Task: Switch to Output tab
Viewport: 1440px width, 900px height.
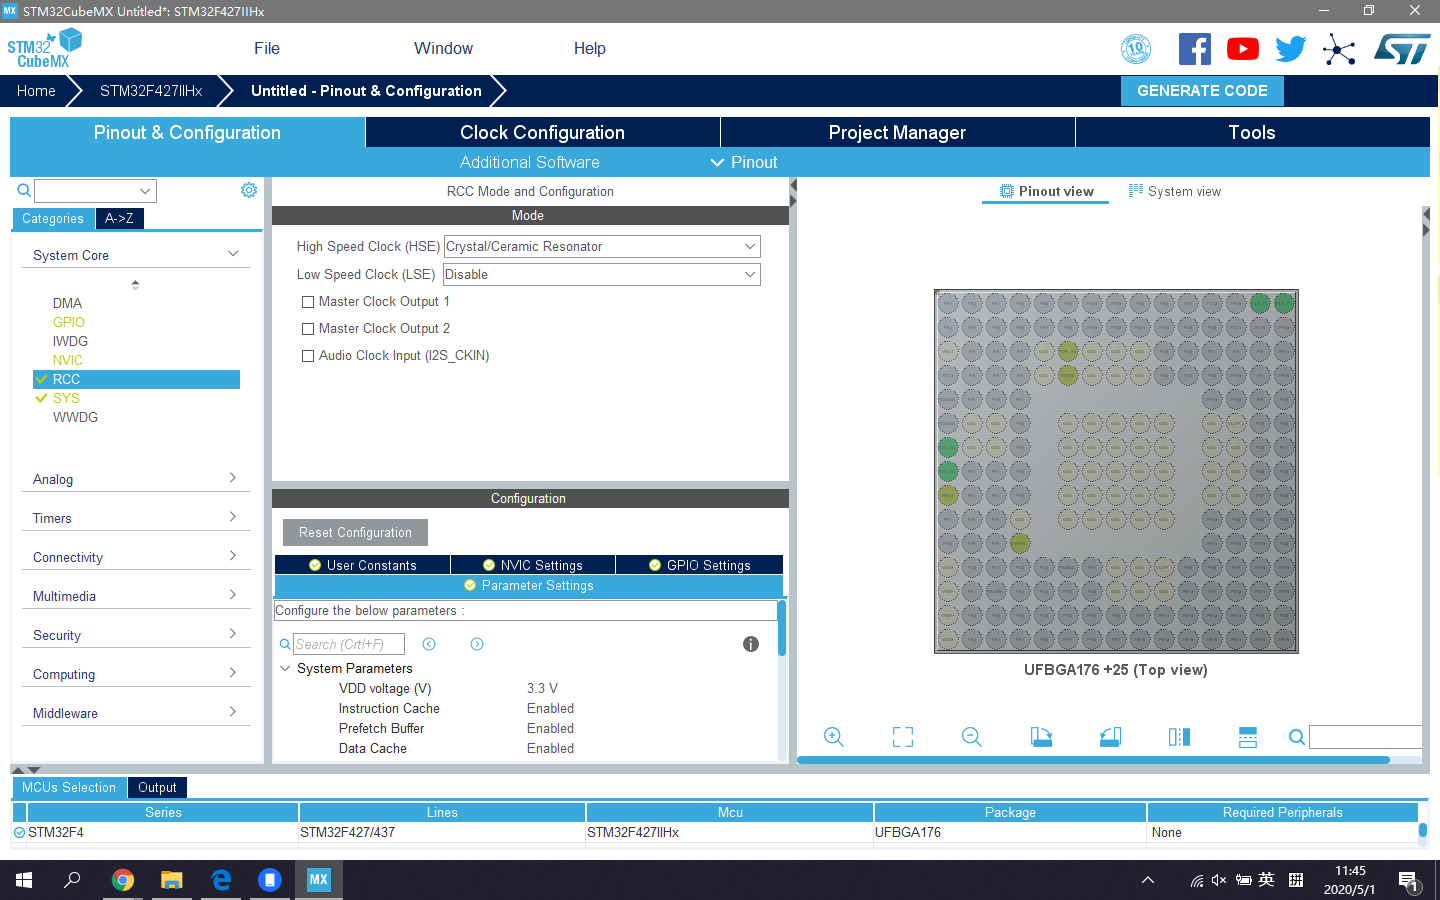Action: 157,787
